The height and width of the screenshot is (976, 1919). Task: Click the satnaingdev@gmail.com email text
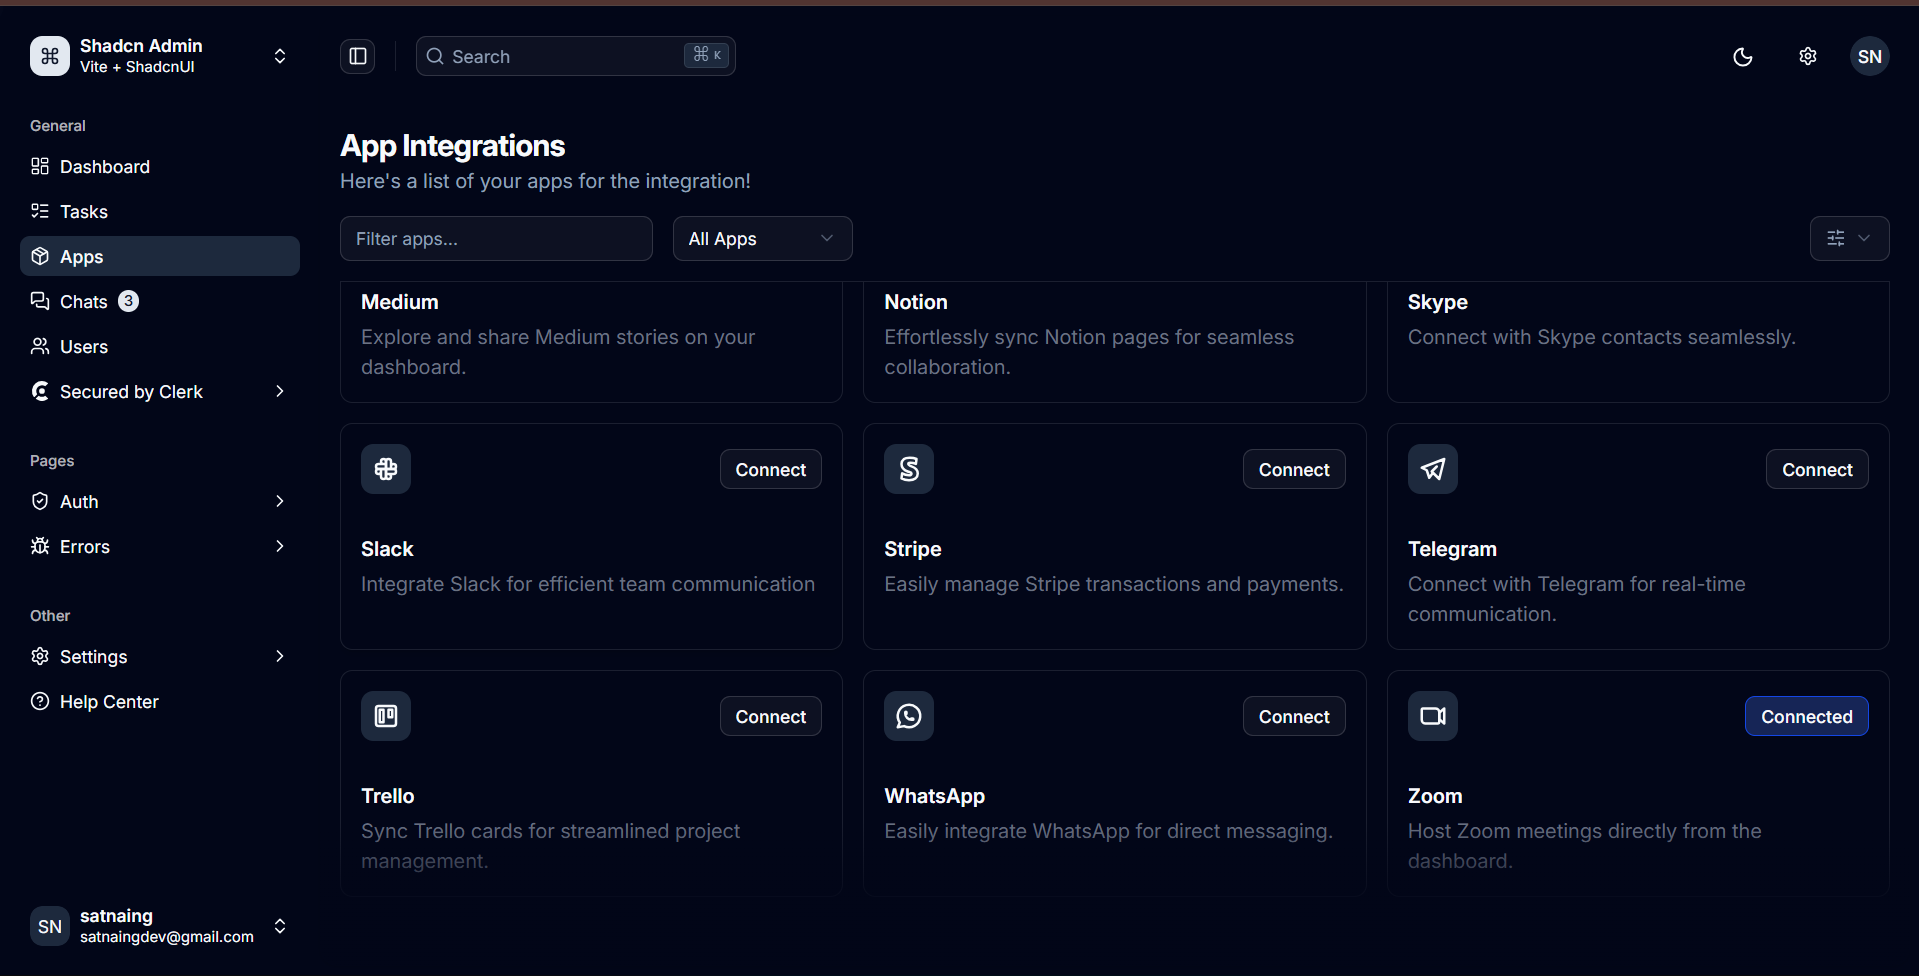[x=167, y=937]
